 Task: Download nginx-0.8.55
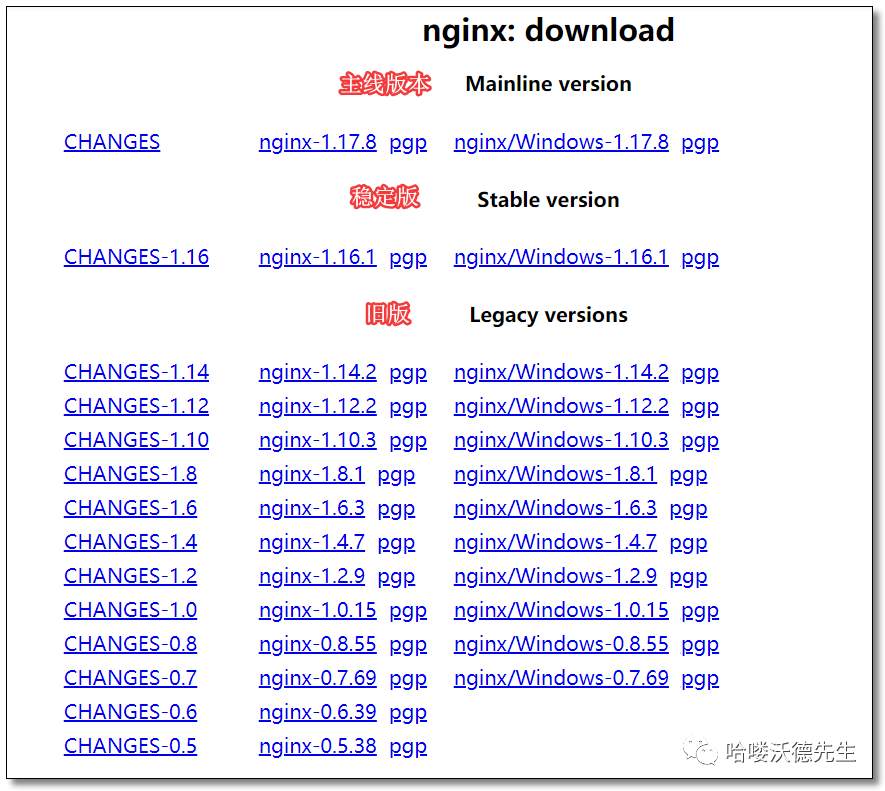[x=317, y=645]
